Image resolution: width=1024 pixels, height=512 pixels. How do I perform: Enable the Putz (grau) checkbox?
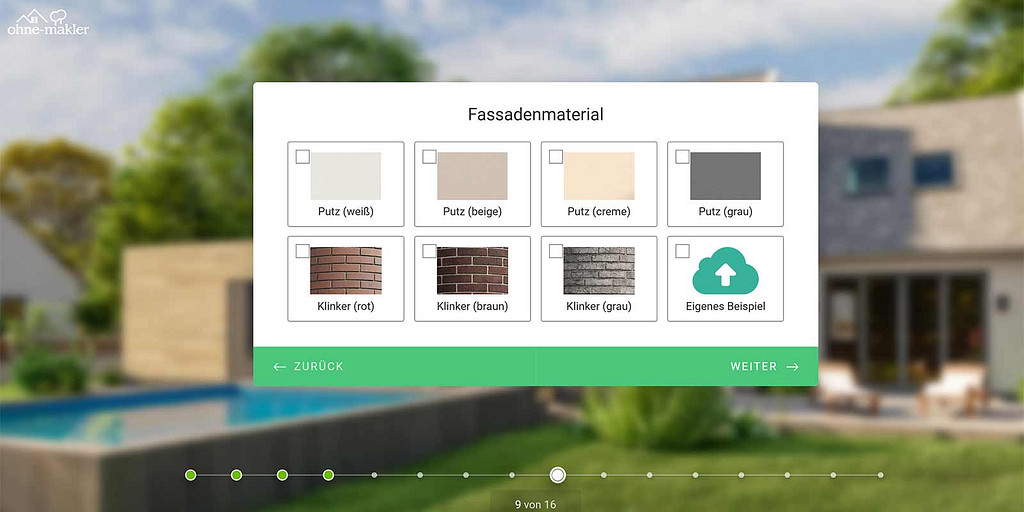682,157
